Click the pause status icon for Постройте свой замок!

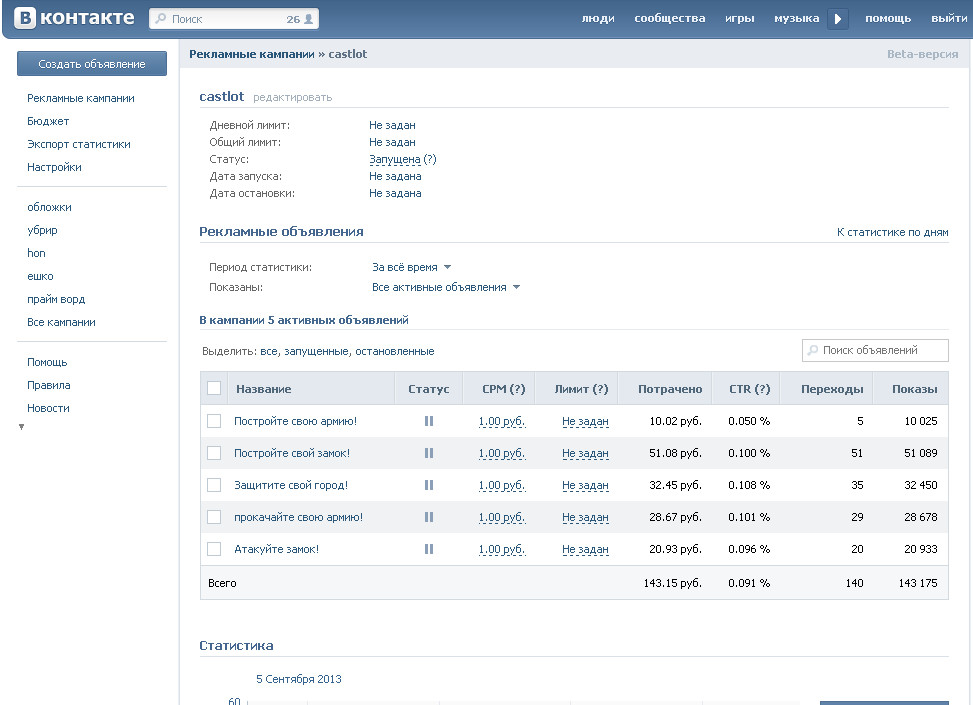[x=429, y=453]
